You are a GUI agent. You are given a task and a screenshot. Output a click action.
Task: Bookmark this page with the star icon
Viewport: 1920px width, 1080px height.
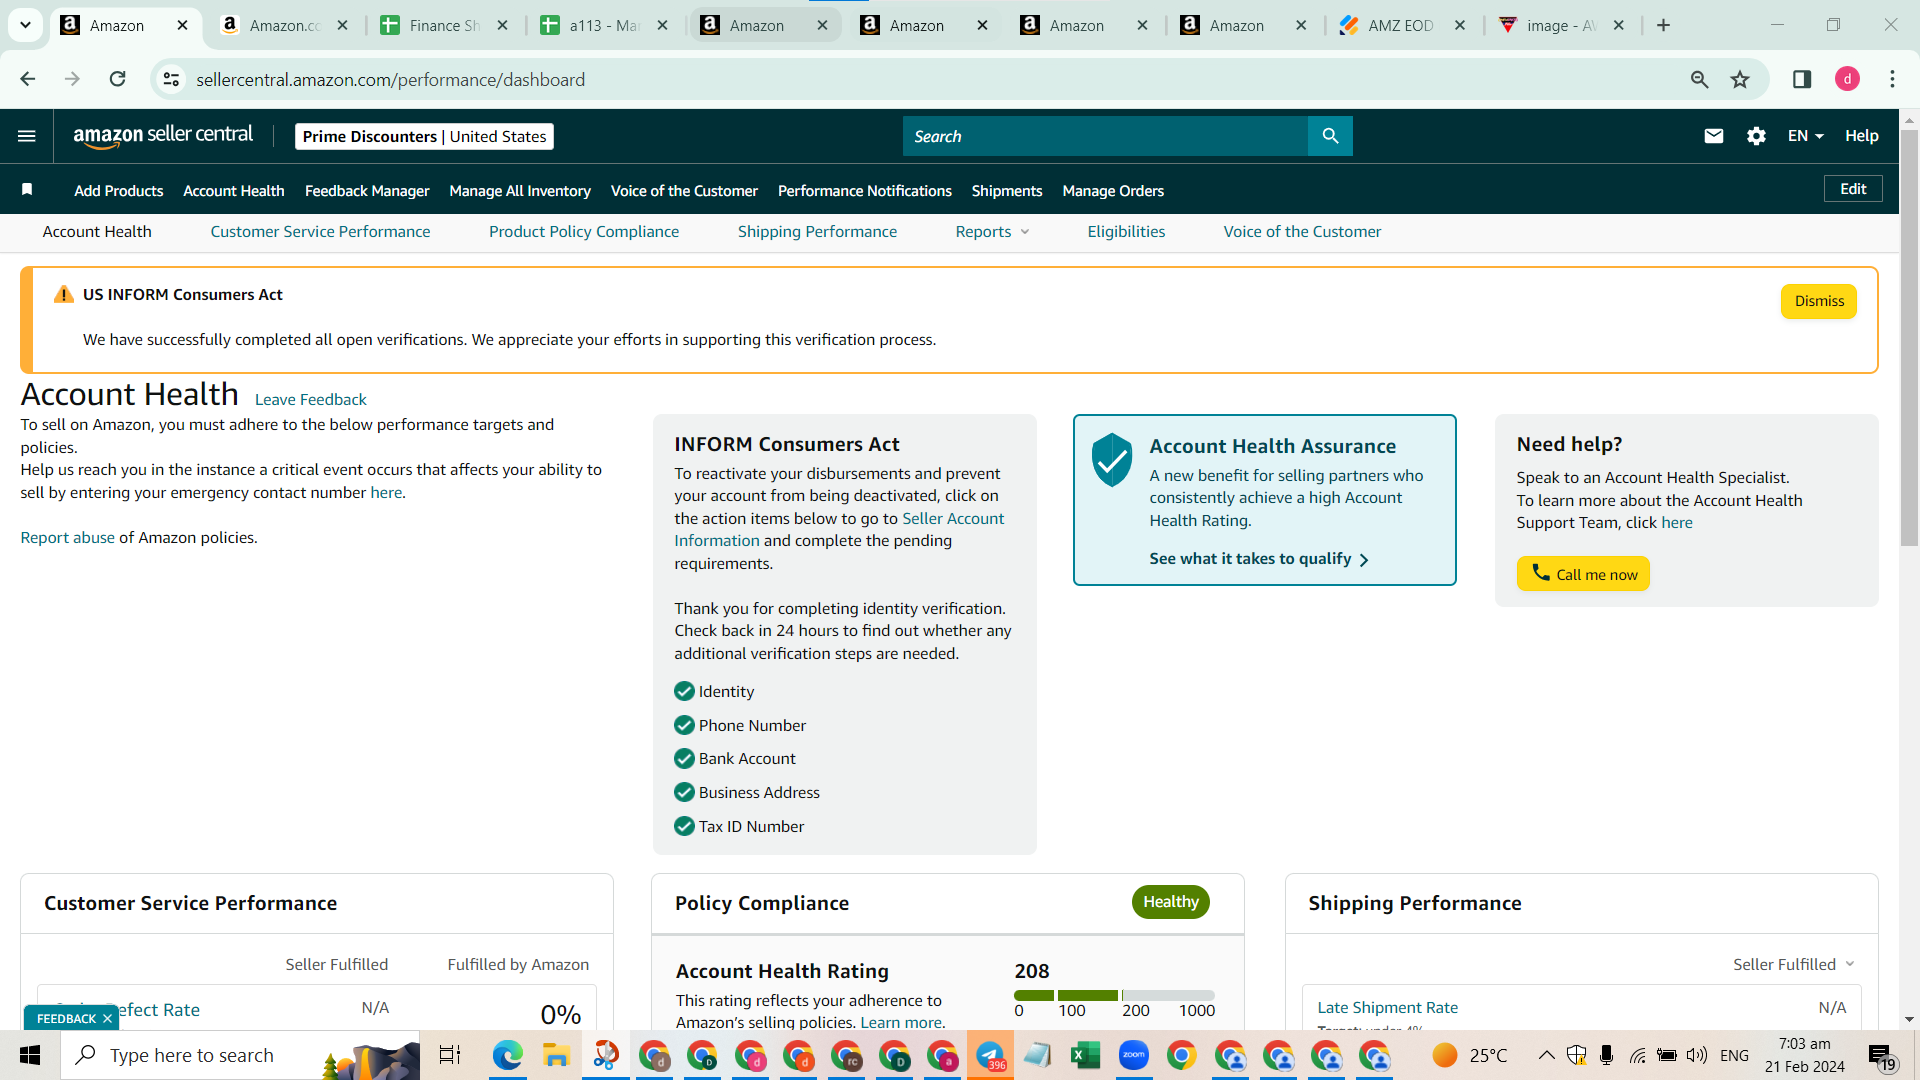[1740, 79]
